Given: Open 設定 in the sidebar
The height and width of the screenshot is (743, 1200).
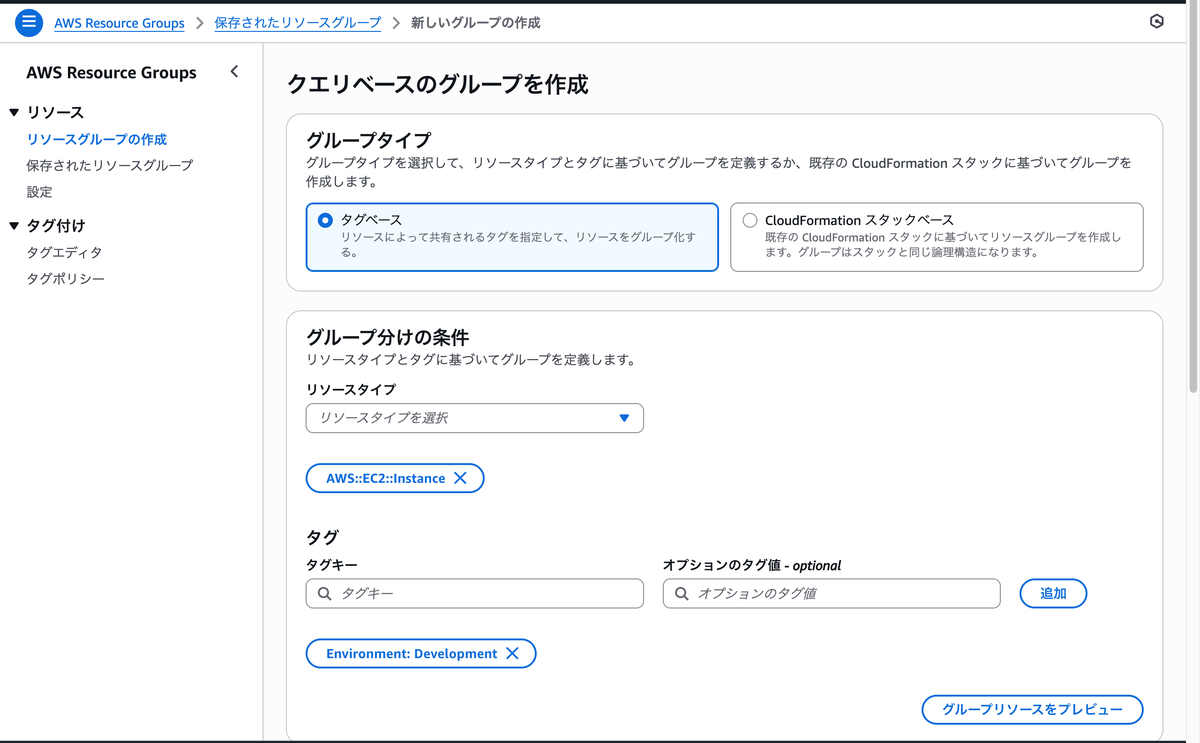Looking at the screenshot, I should (39, 192).
